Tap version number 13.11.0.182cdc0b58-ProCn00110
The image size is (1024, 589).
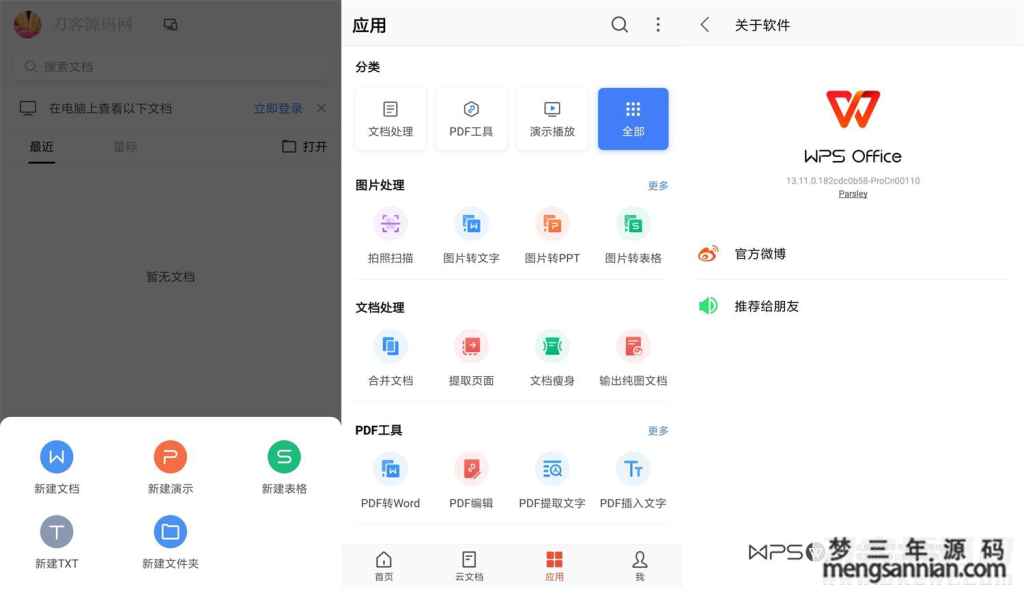(x=853, y=181)
